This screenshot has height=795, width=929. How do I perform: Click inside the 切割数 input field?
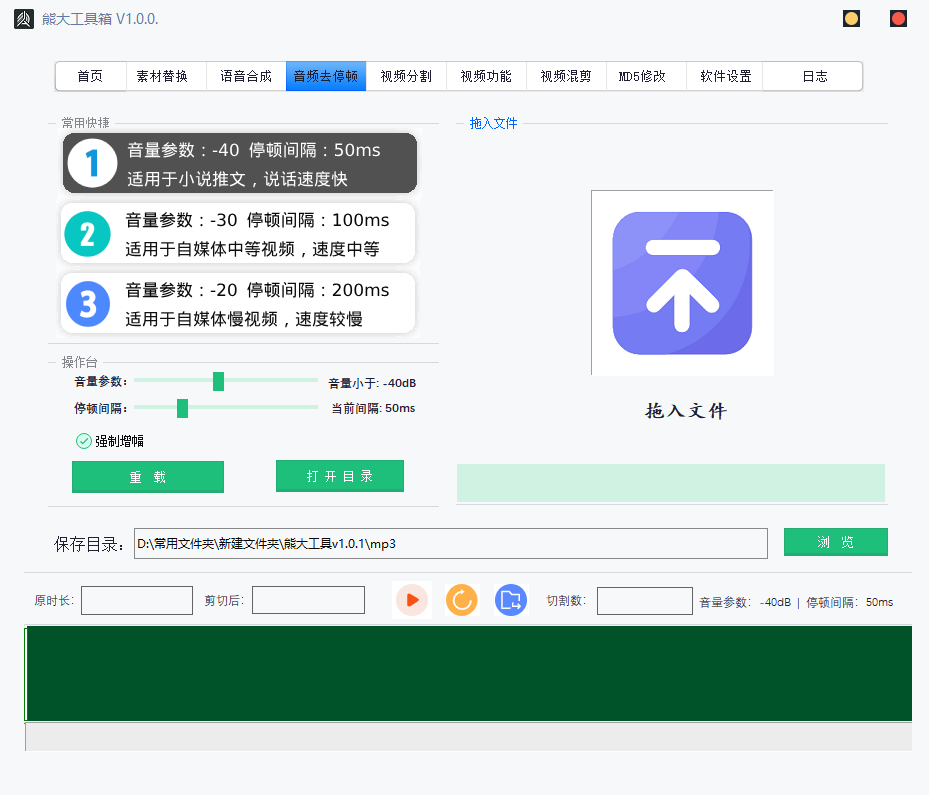pyautogui.click(x=644, y=600)
